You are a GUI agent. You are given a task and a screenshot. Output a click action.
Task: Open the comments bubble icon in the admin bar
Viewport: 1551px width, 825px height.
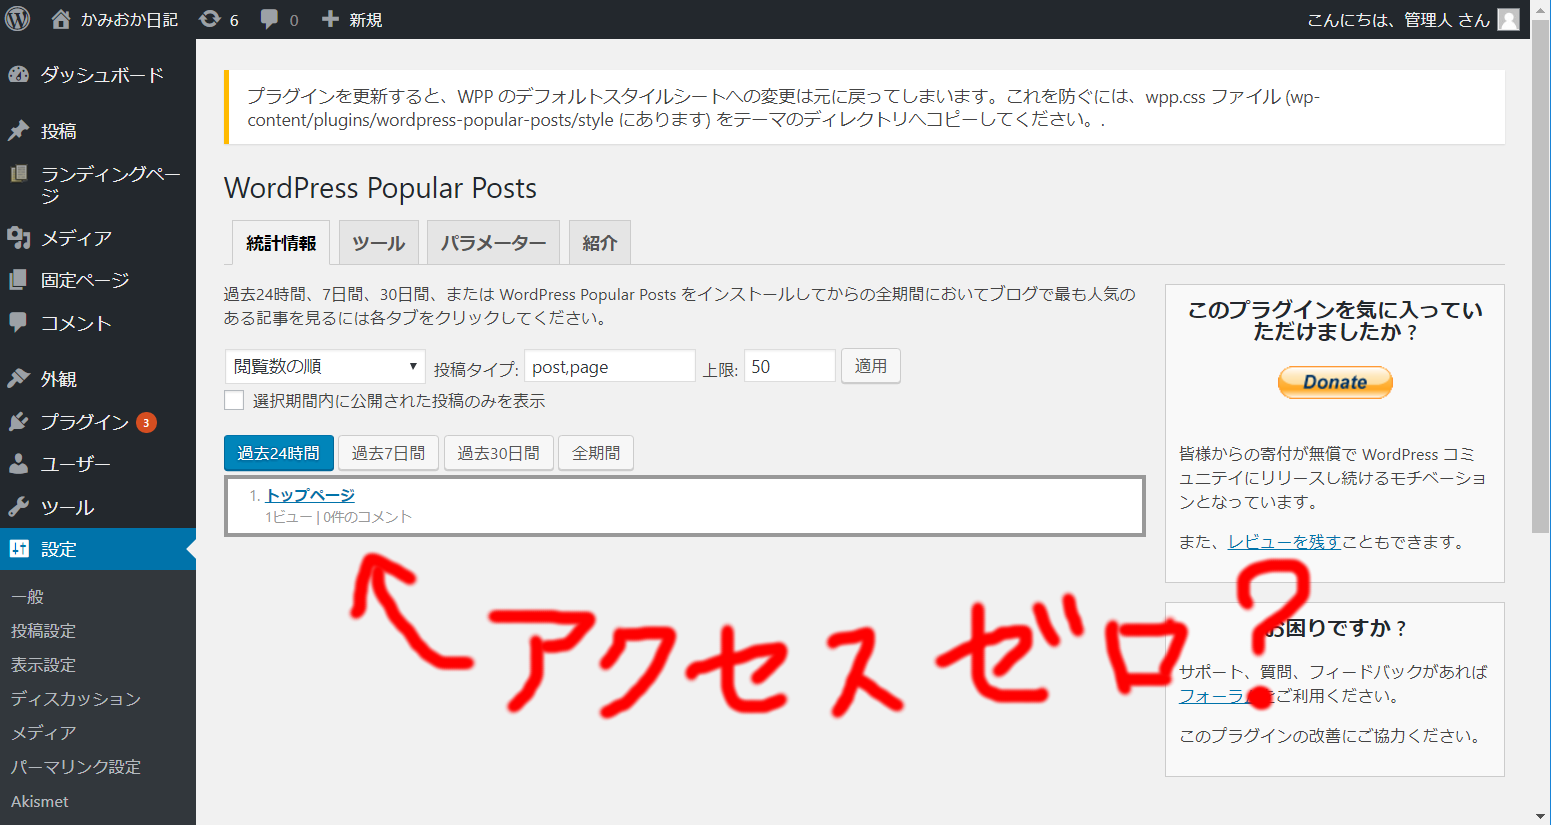coord(269,19)
